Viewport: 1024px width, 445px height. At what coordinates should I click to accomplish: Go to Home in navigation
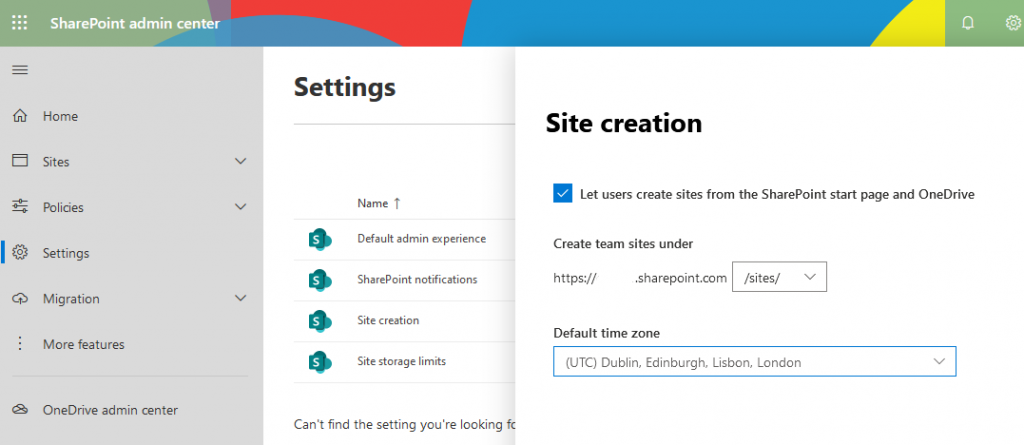pos(60,116)
